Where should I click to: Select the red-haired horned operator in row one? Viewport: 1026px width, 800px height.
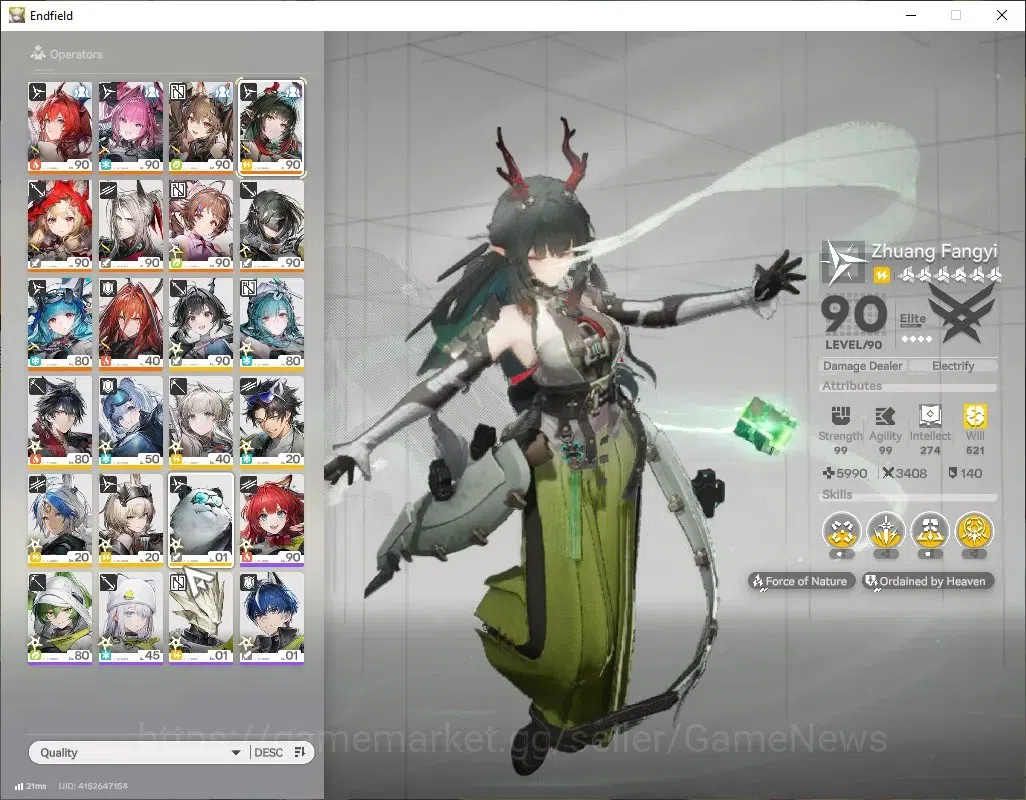pyautogui.click(x=60, y=127)
